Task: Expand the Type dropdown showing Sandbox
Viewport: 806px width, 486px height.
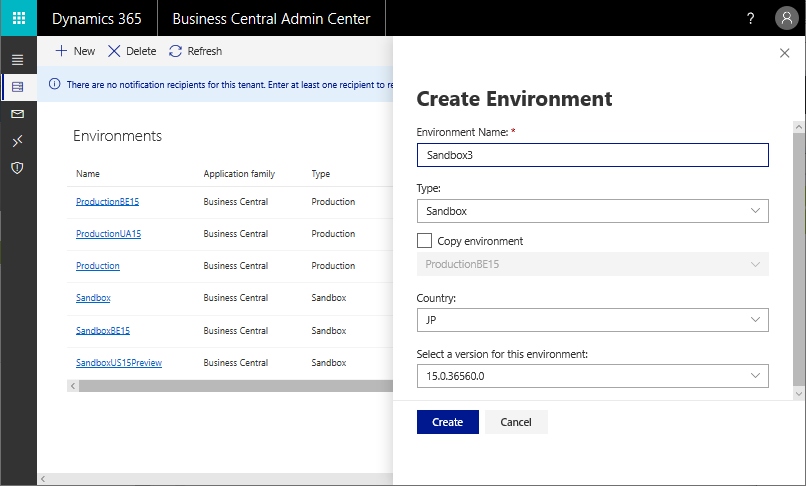Action: click(x=593, y=211)
